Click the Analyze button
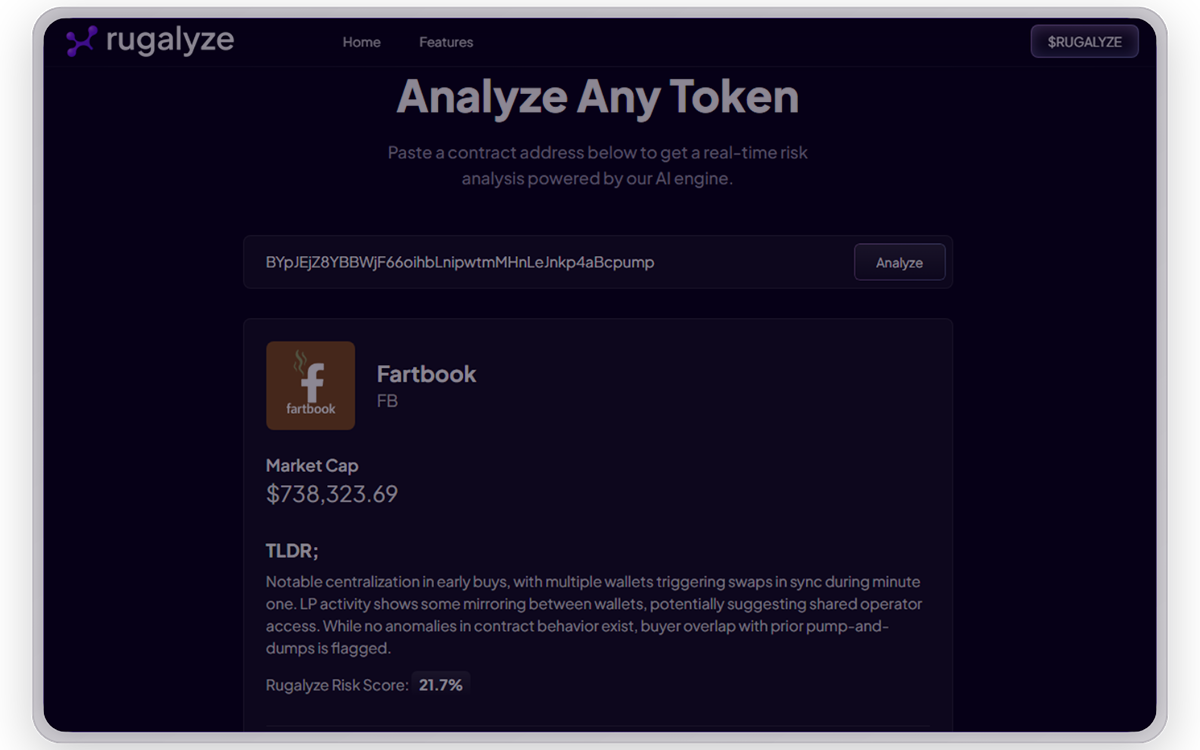This screenshot has height=750, width=1200. pos(899,262)
